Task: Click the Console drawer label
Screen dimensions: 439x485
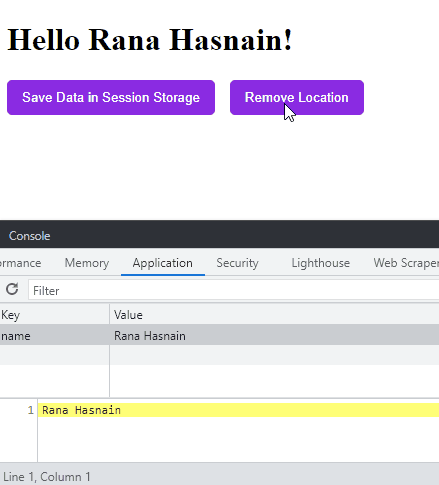Action: click(29, 236)
